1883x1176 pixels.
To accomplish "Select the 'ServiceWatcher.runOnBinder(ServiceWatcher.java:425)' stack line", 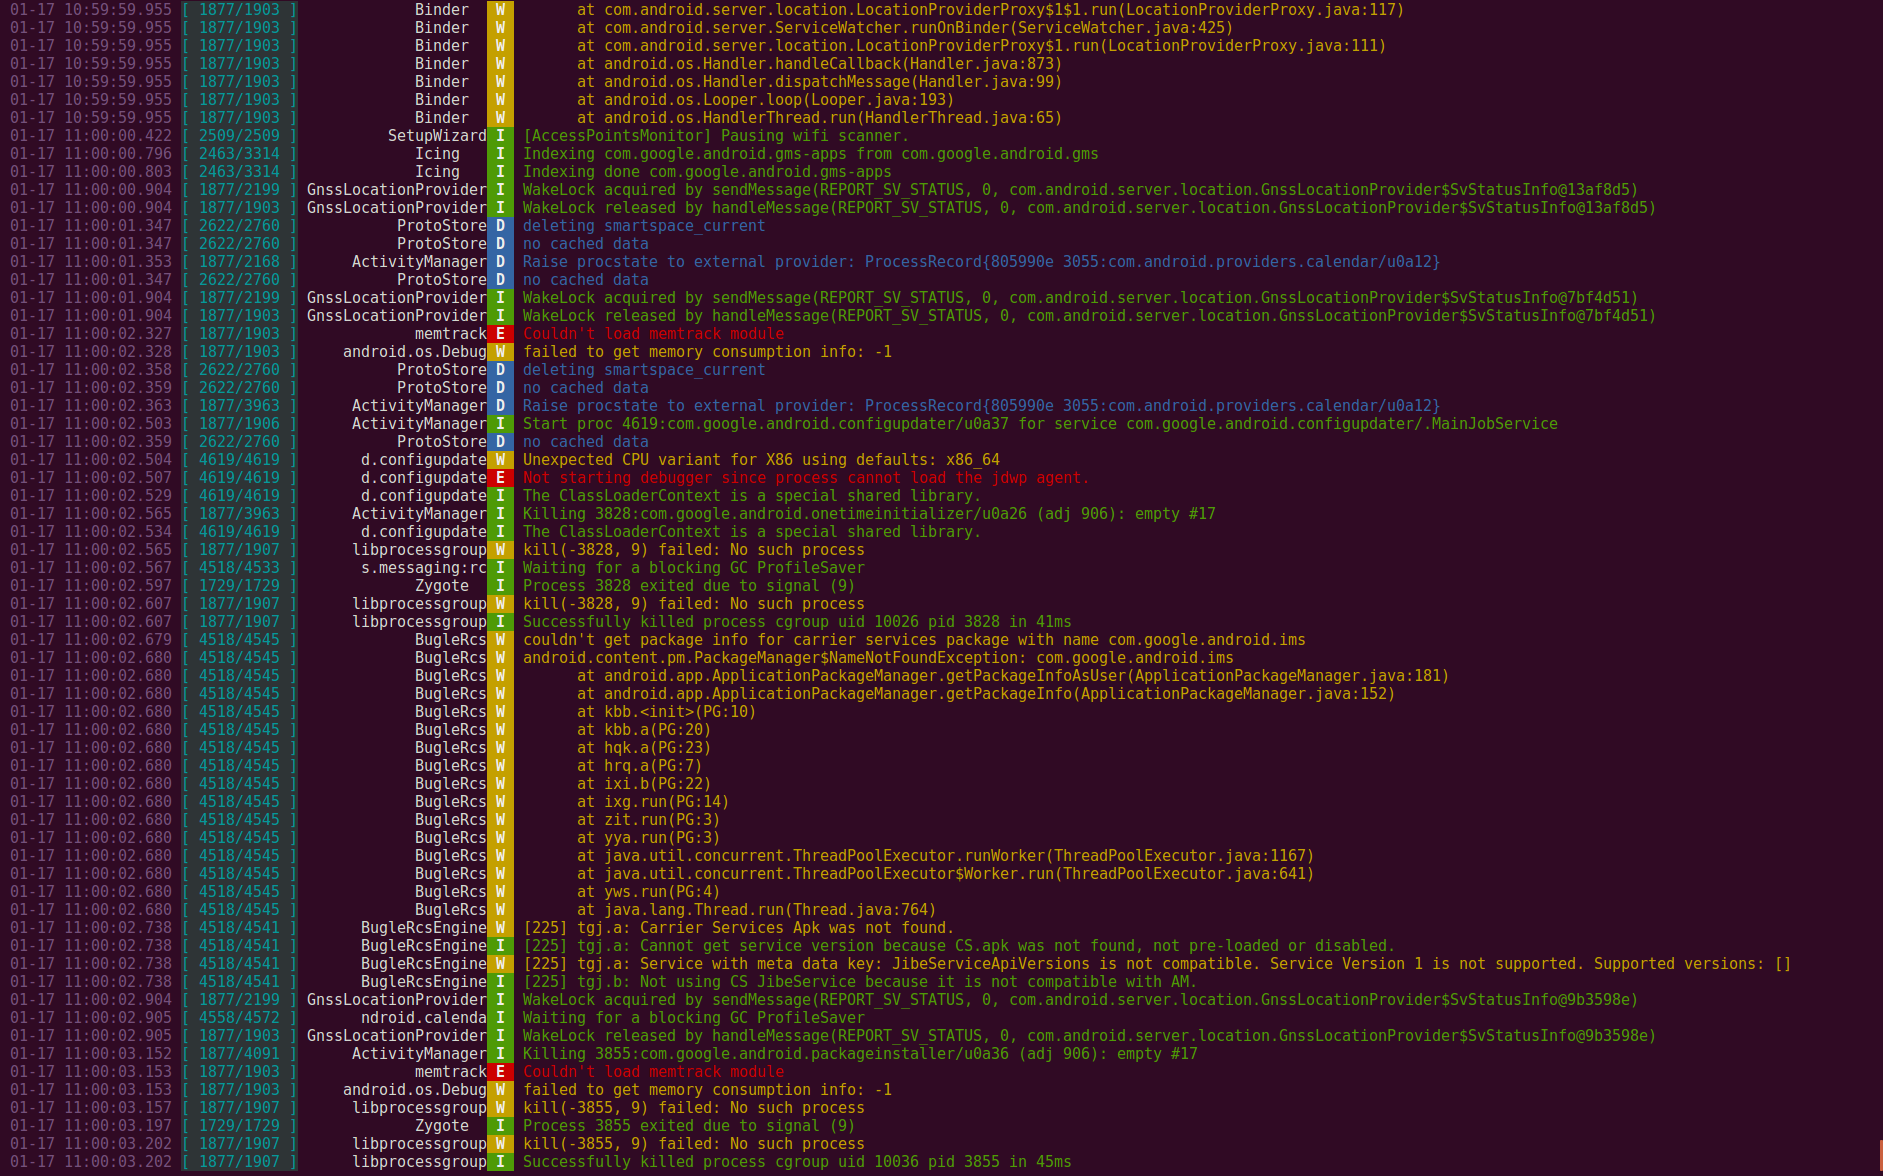I will pos(905,28).
